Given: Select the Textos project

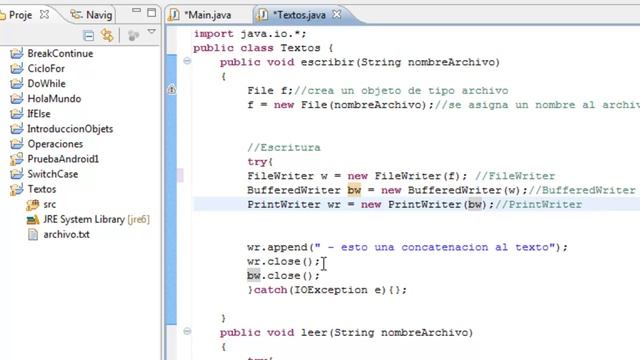Looking at the screenshot, I should 42,189.
